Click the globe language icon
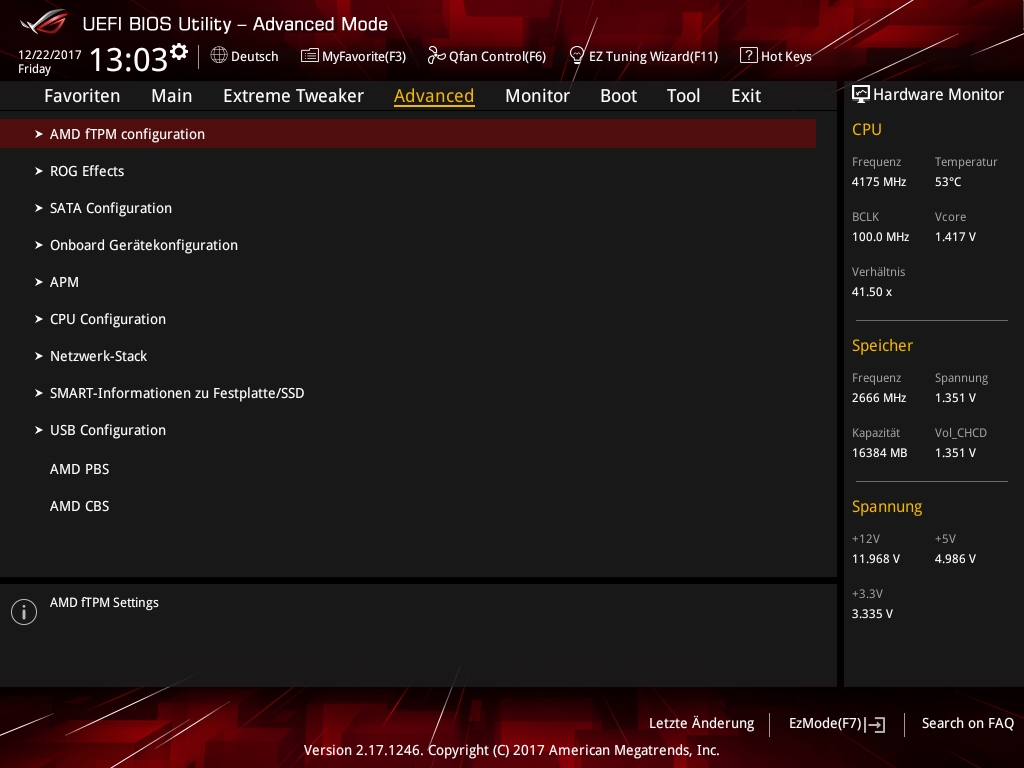Screen dimensions: 1024x768 pyautogui.click(x=219, y=56)
